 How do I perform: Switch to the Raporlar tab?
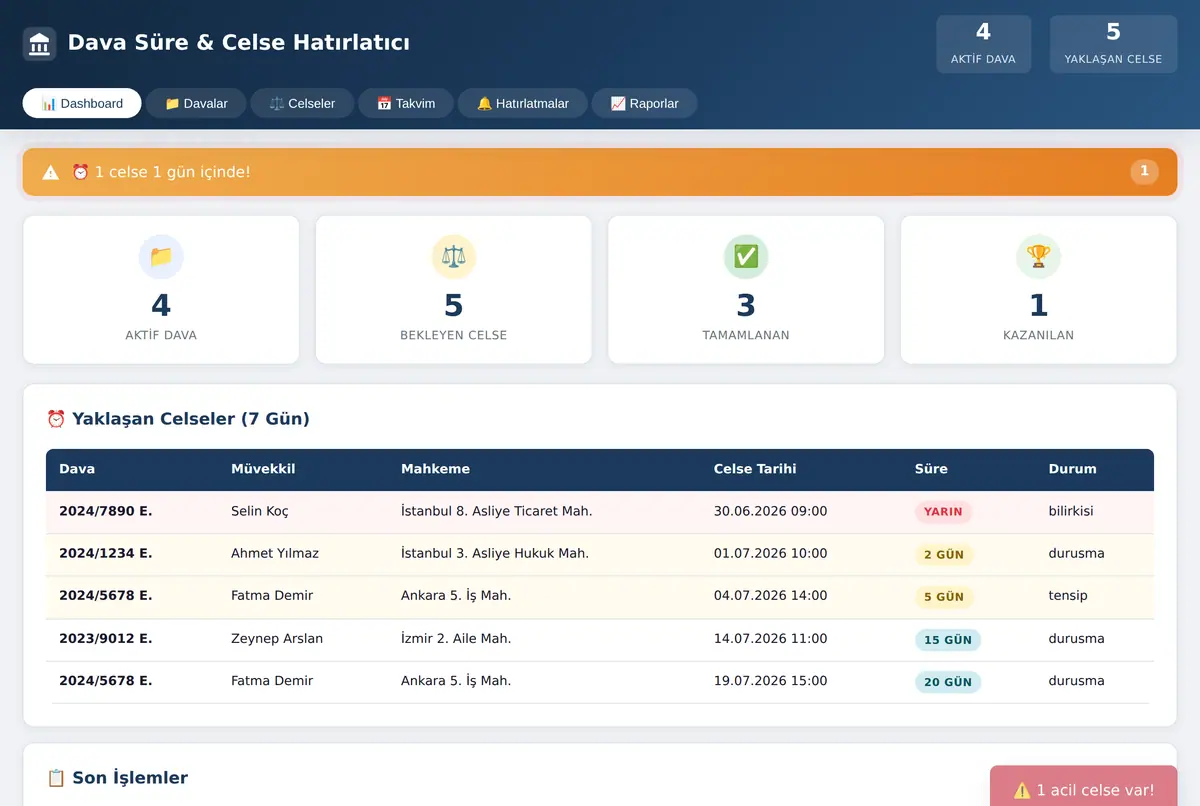point(645,103)
